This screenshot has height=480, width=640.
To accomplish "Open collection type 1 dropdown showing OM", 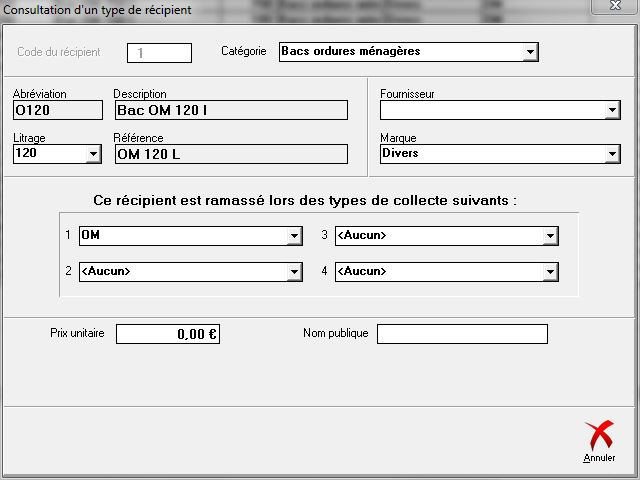I will pos(294,236).
